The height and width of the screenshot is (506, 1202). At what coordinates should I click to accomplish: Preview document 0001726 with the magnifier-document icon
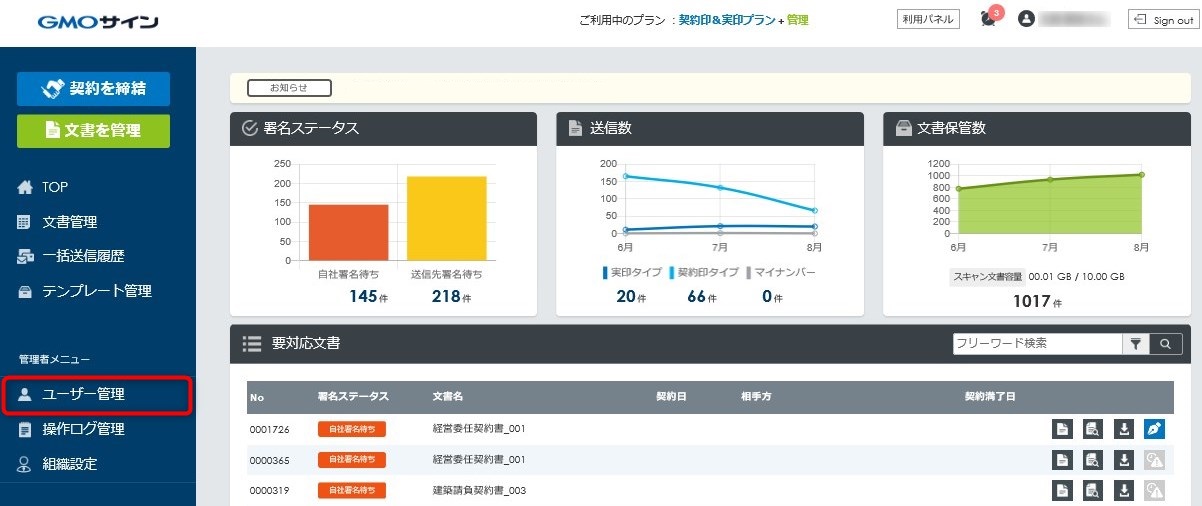coord(1094,429)
